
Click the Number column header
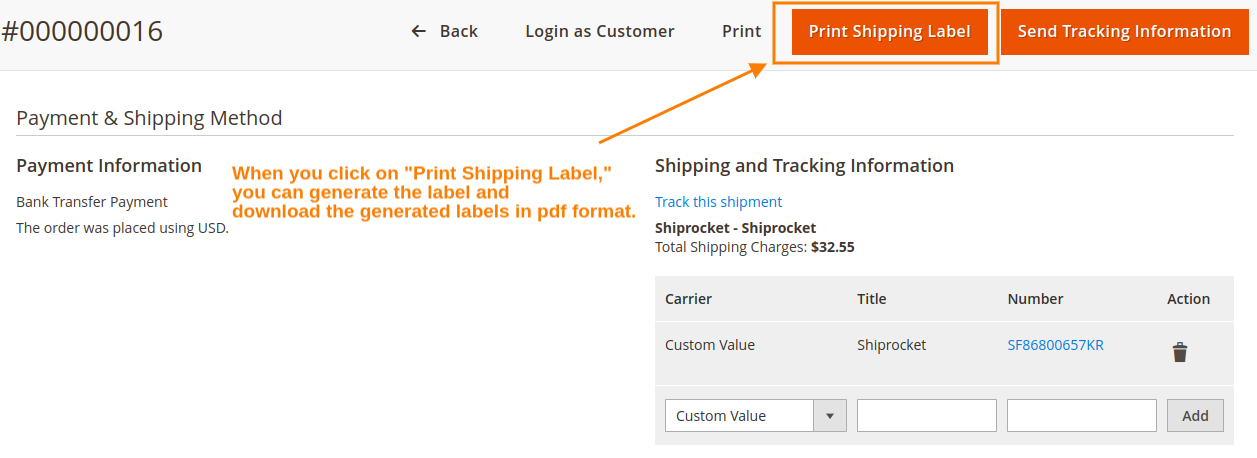coord(1035,299)
